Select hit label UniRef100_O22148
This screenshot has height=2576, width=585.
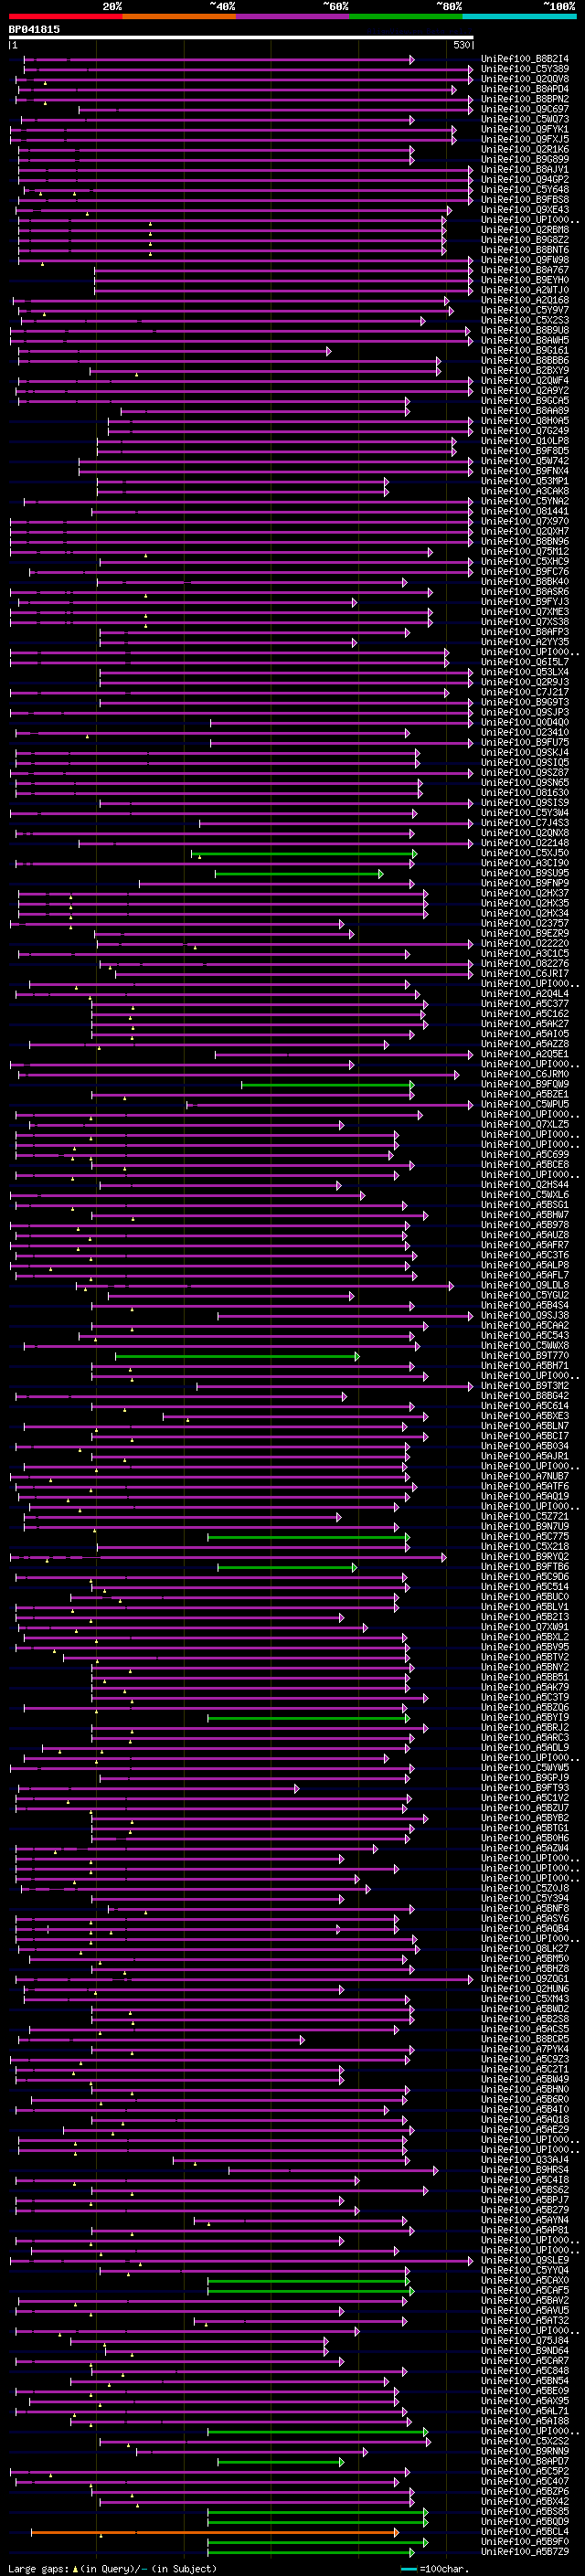pos(525,843)
